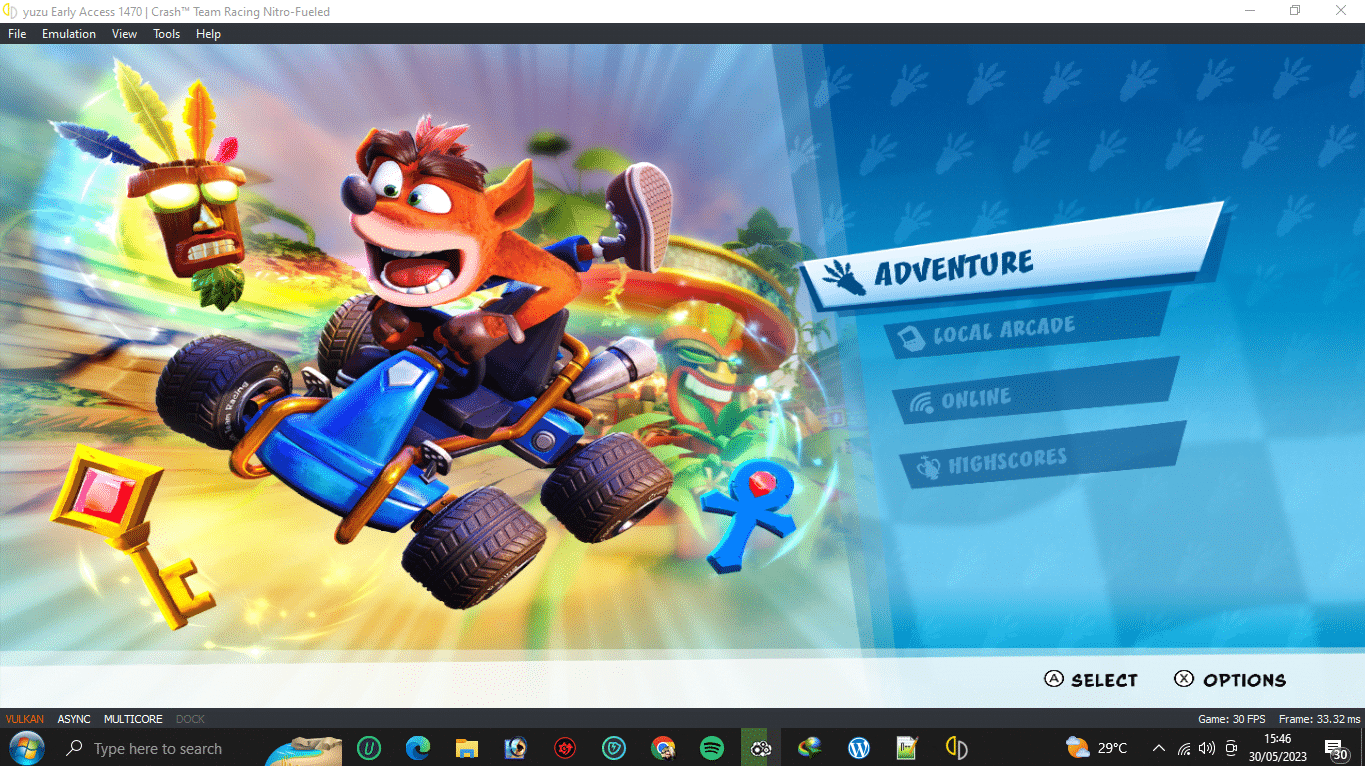
Task: Open the View menu
Action: point(125,34)
